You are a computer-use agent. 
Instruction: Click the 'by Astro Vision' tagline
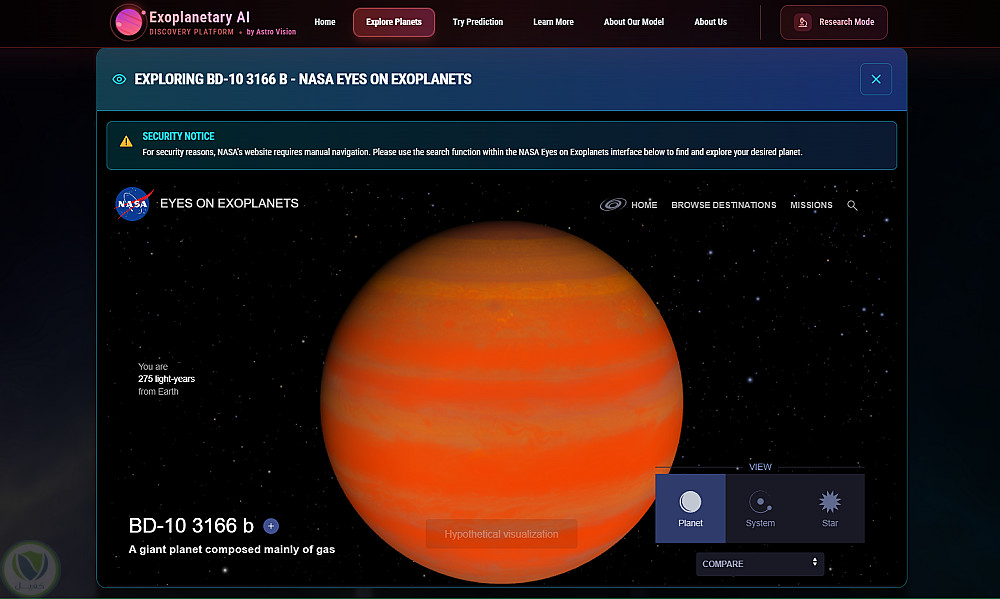click(271, 32)
